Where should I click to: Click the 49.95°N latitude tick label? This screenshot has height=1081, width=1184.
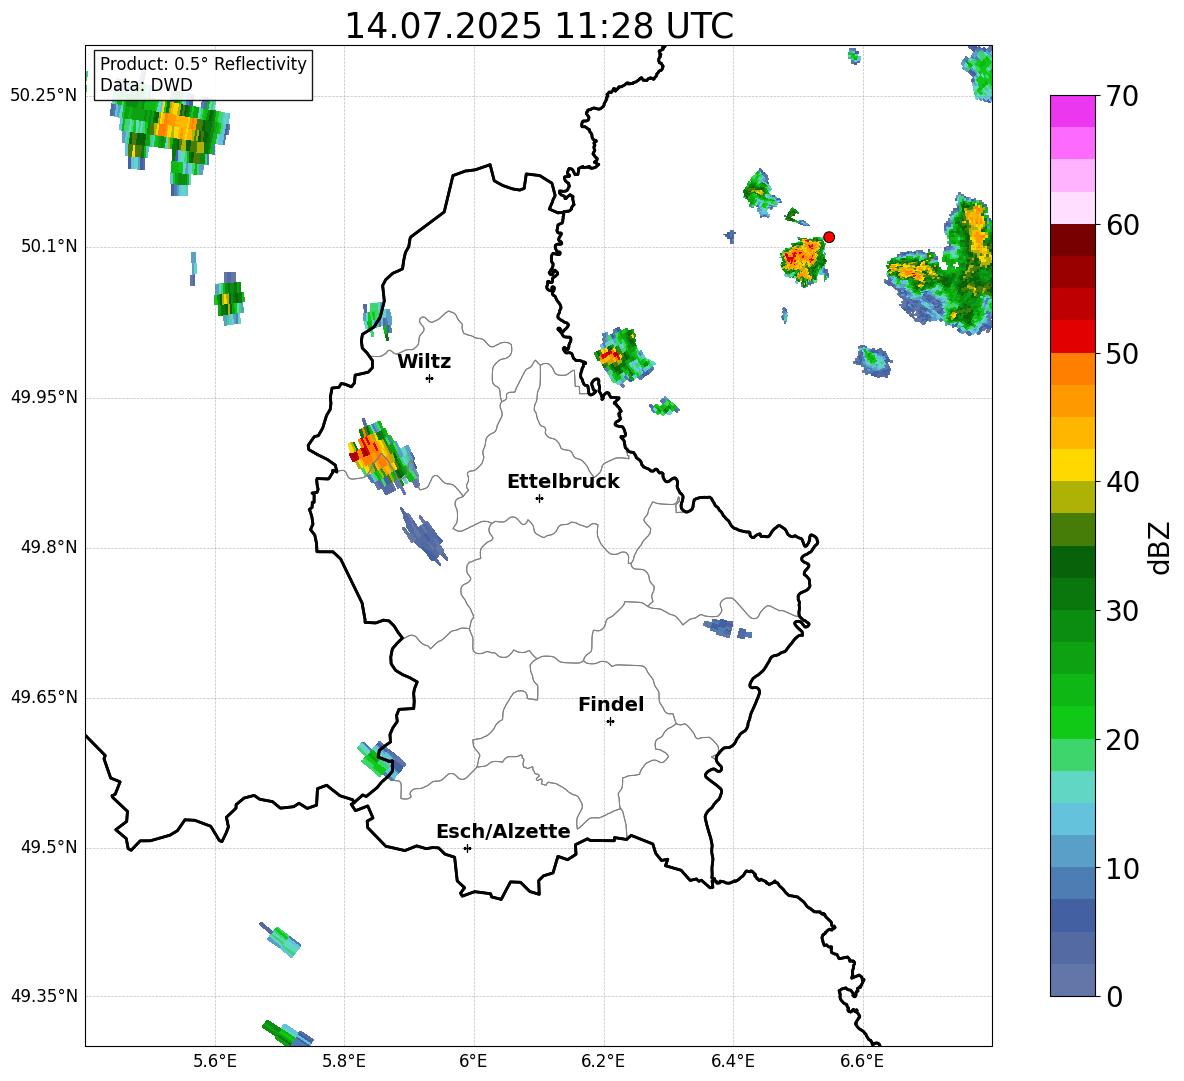pyautogui.click(x=43, y=397)
